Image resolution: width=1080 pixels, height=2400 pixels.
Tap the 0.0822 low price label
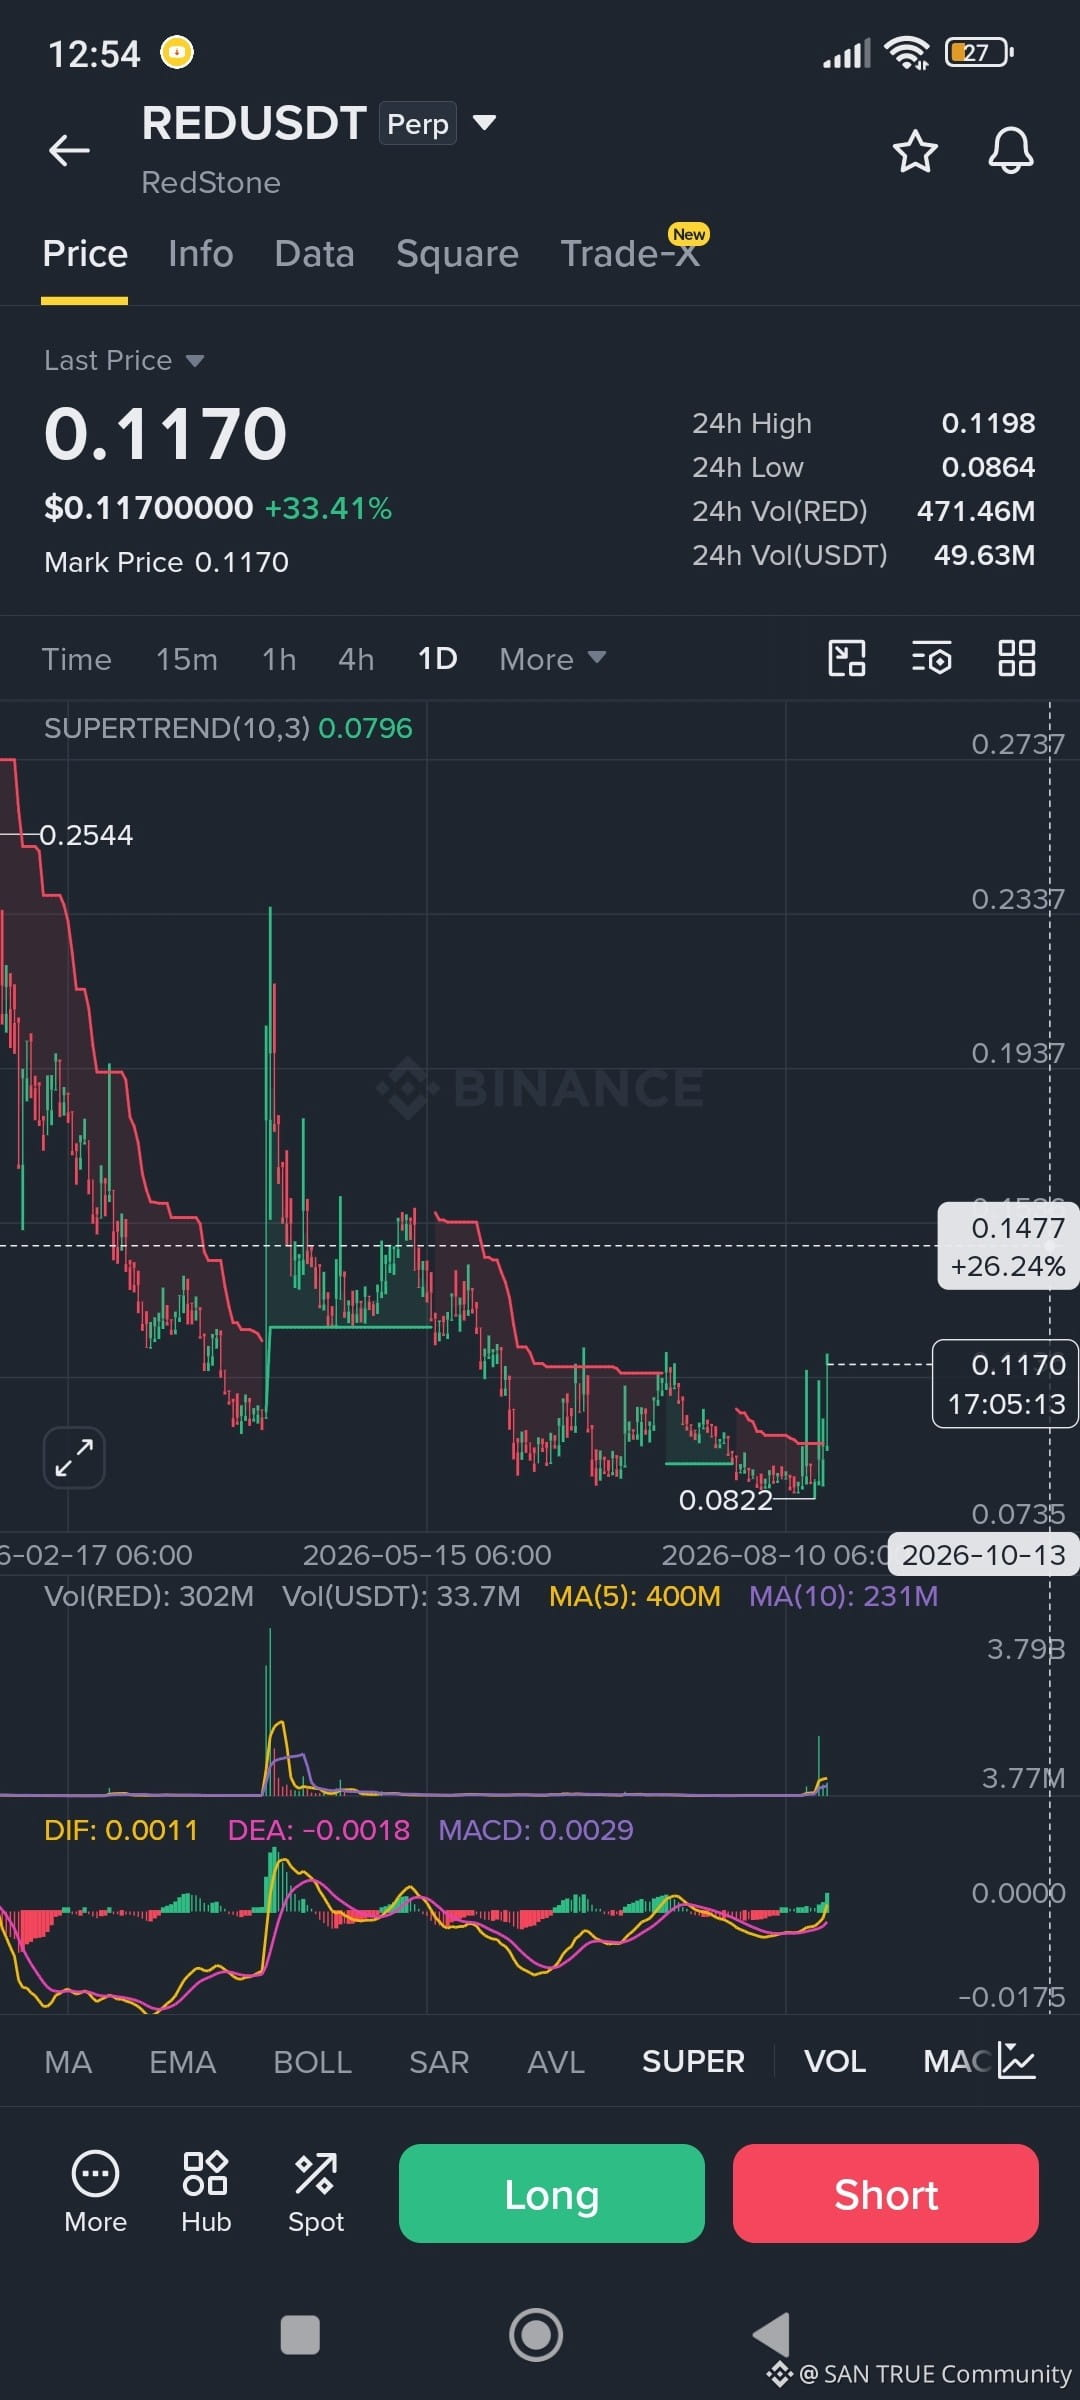click(726, 1500)
